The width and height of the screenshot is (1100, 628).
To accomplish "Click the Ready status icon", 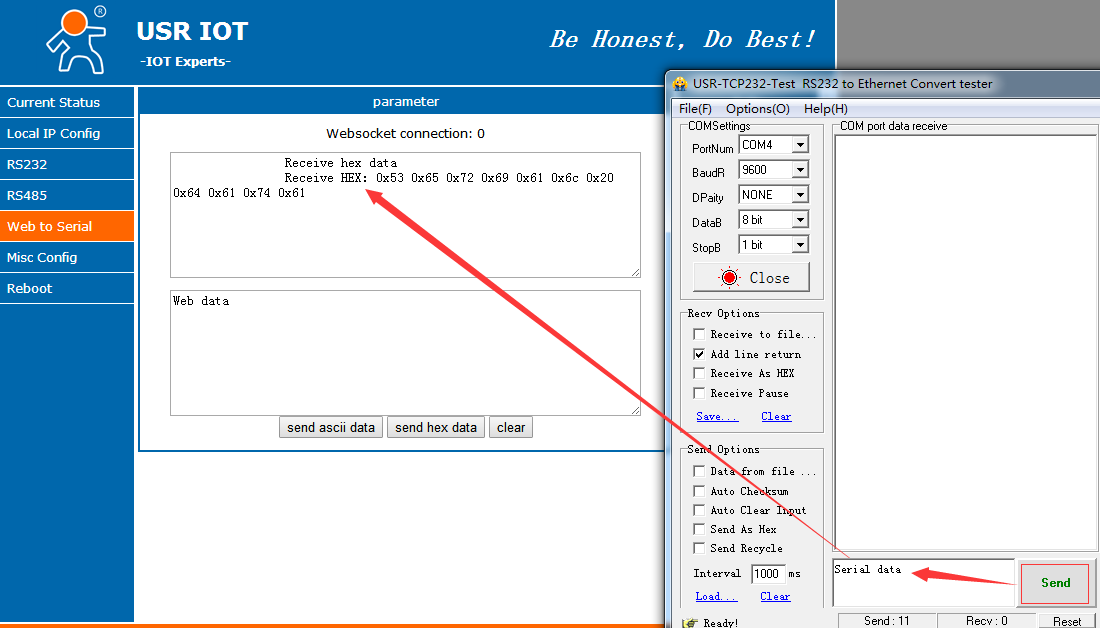I will point(690,622).
